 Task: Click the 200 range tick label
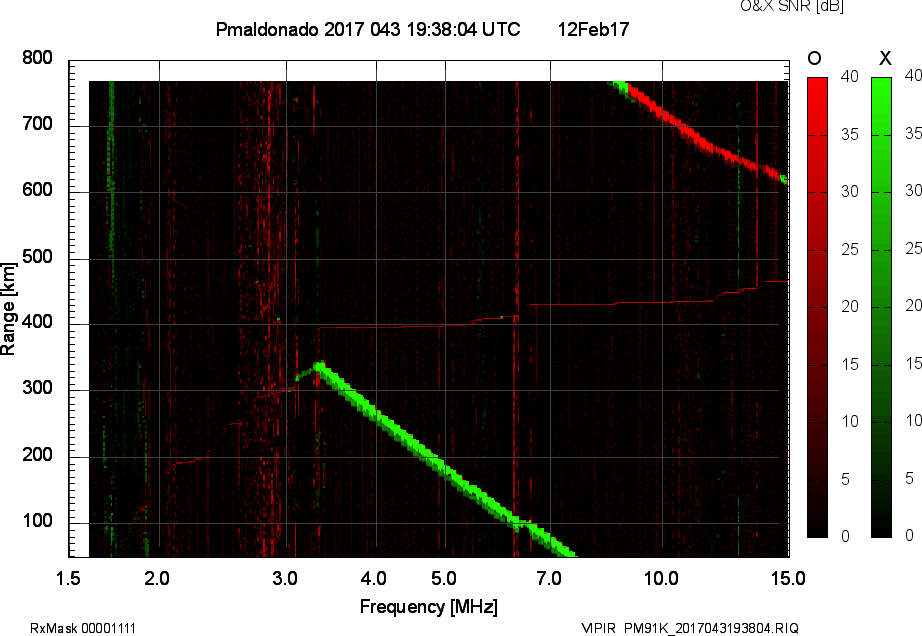[x=38, y=455]
